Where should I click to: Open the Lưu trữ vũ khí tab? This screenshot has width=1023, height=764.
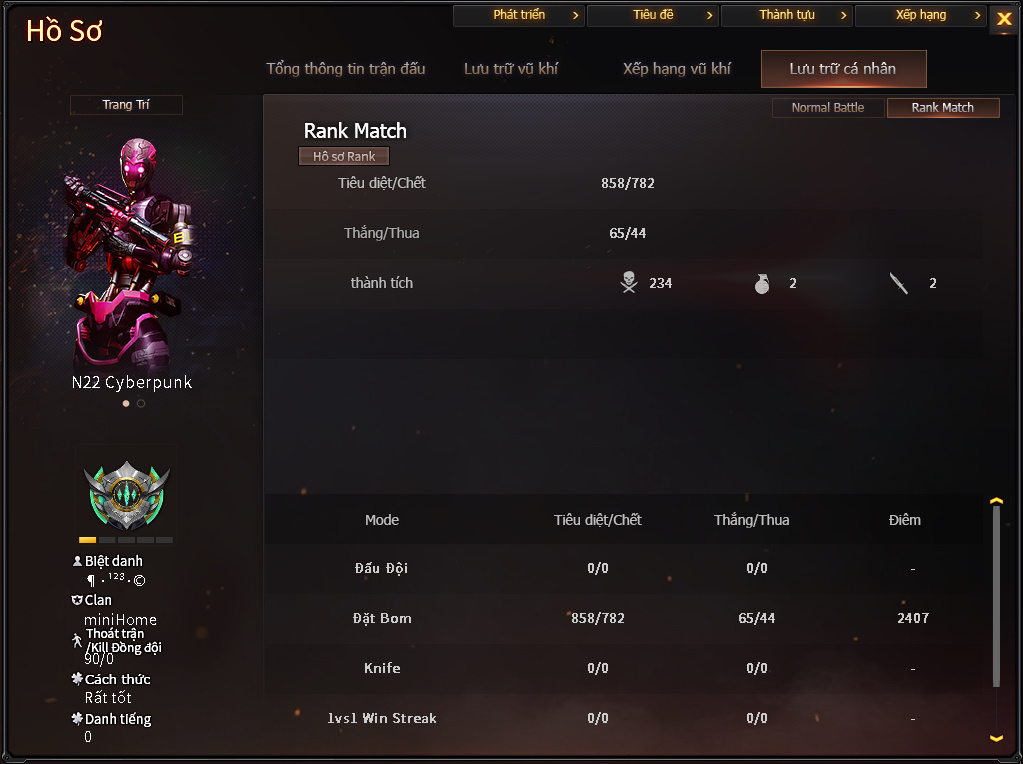511,69
